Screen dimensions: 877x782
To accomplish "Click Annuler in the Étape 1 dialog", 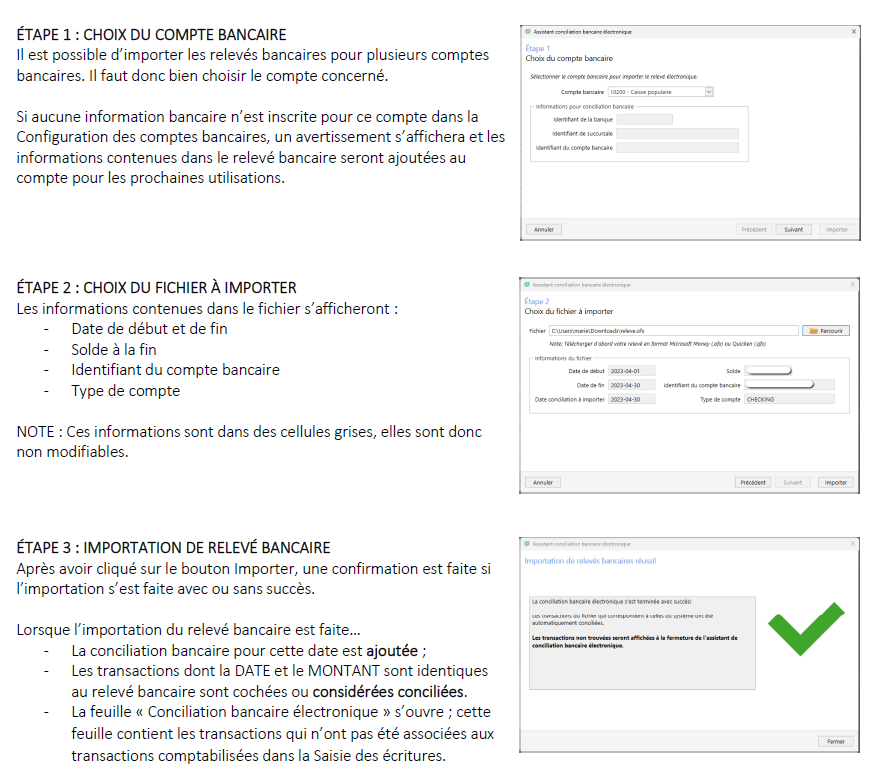I will click(544, 229).
